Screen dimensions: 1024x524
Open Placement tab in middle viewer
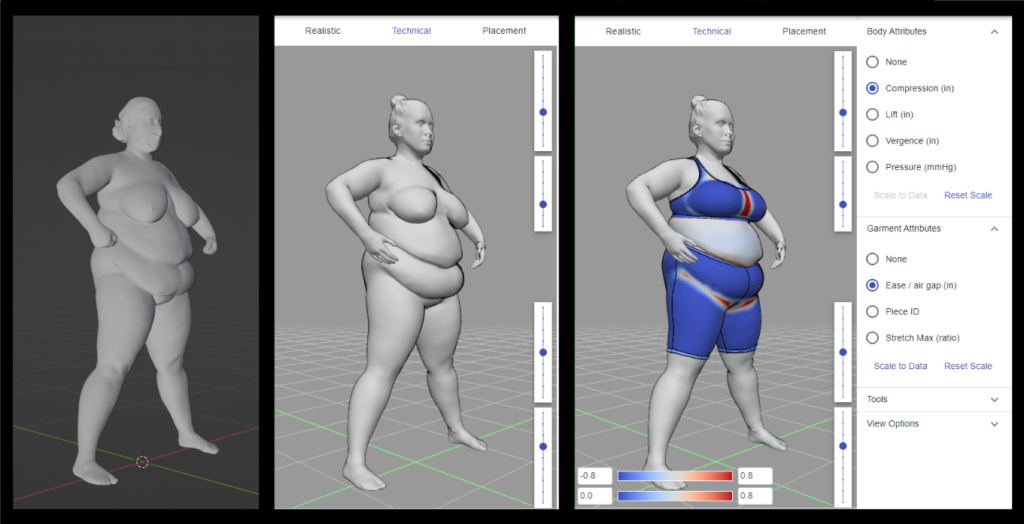point(504,31)
